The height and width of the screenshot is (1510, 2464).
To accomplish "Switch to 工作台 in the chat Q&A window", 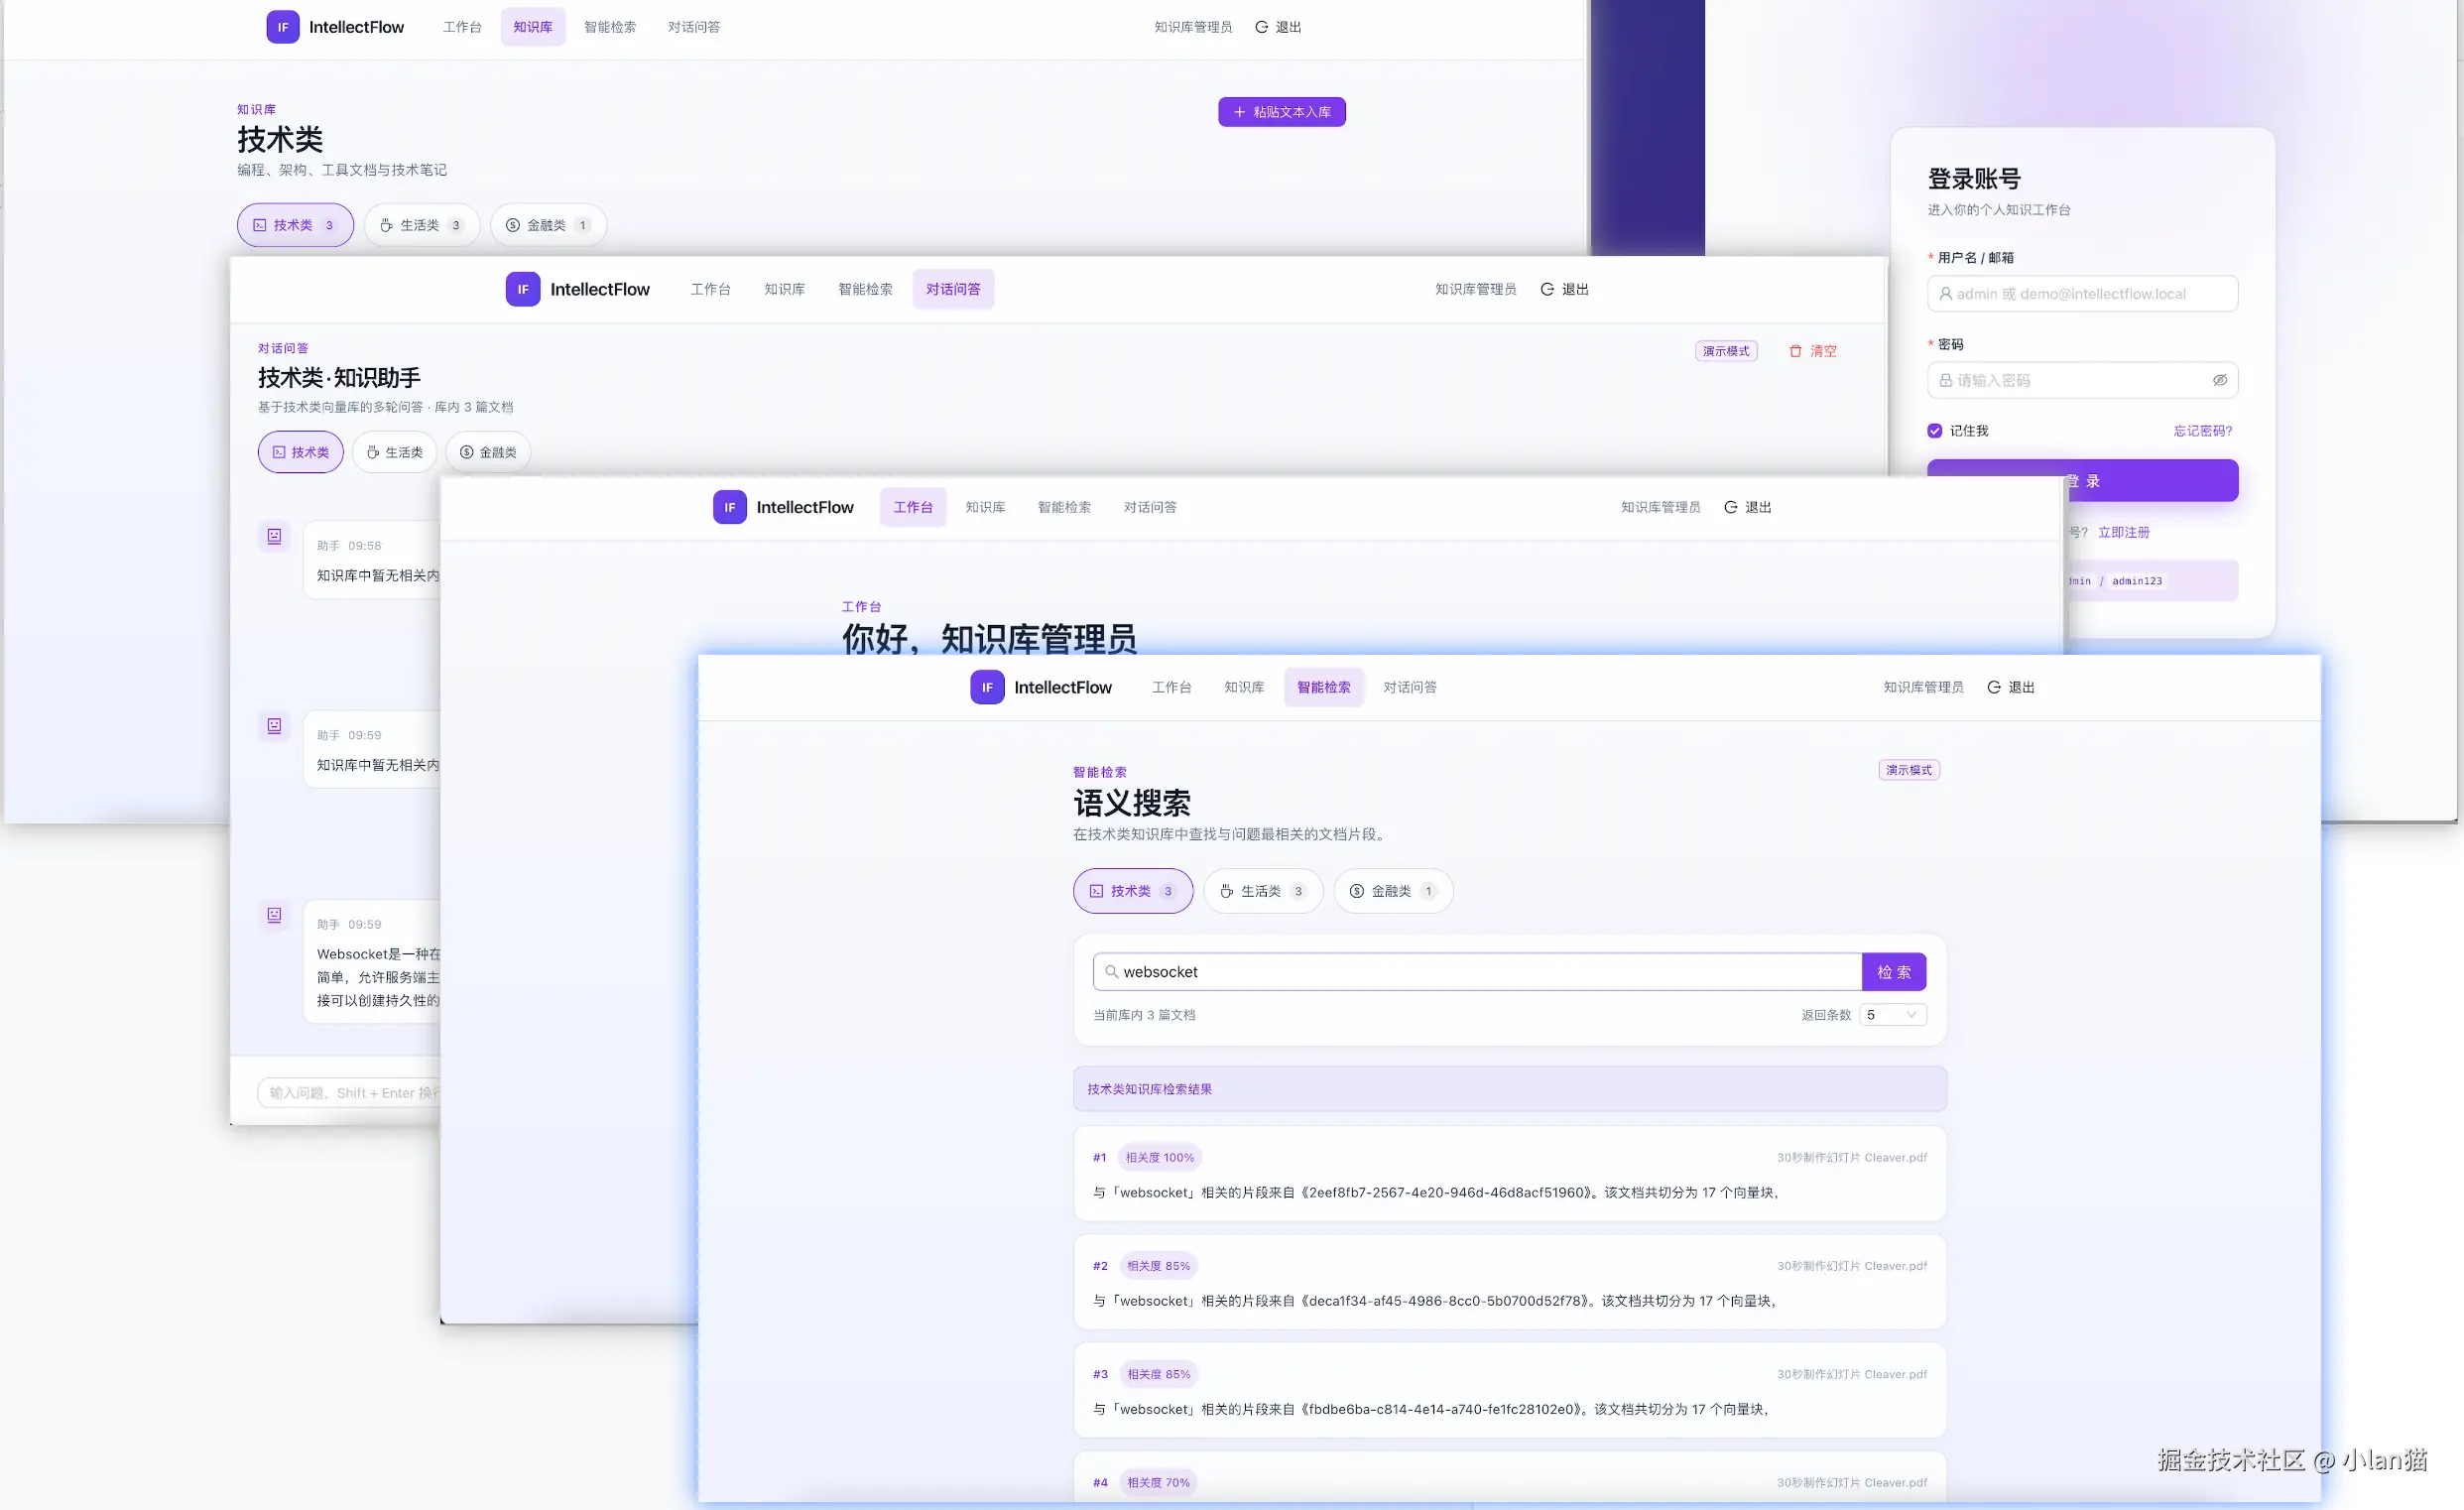I will tap(711, 289).
